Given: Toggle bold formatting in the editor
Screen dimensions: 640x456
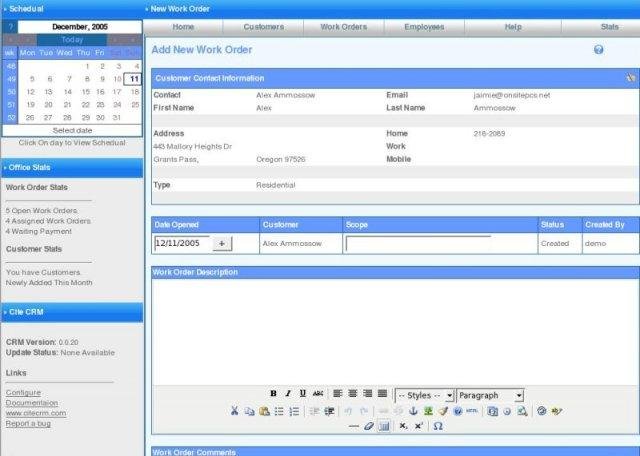Looking at the screenshot, I should [273, 395].
